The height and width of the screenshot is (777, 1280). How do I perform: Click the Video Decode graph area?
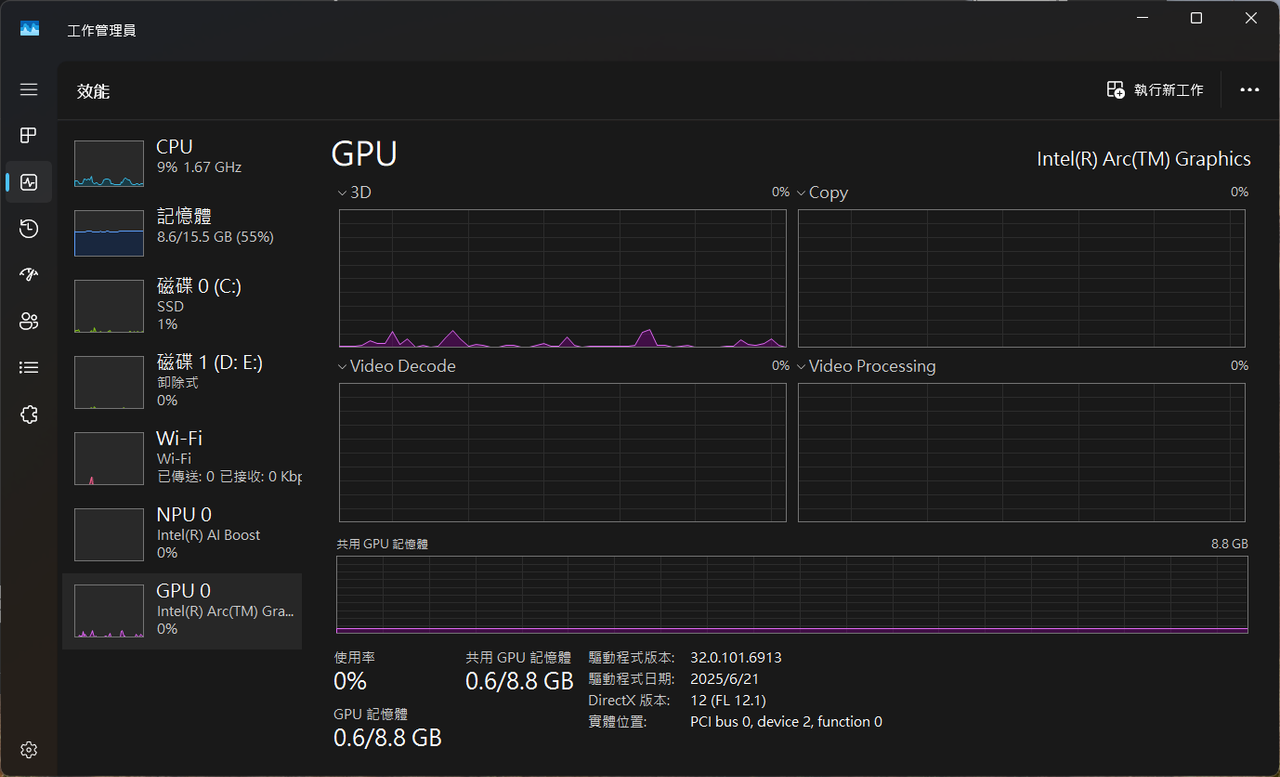pos(563,452)
